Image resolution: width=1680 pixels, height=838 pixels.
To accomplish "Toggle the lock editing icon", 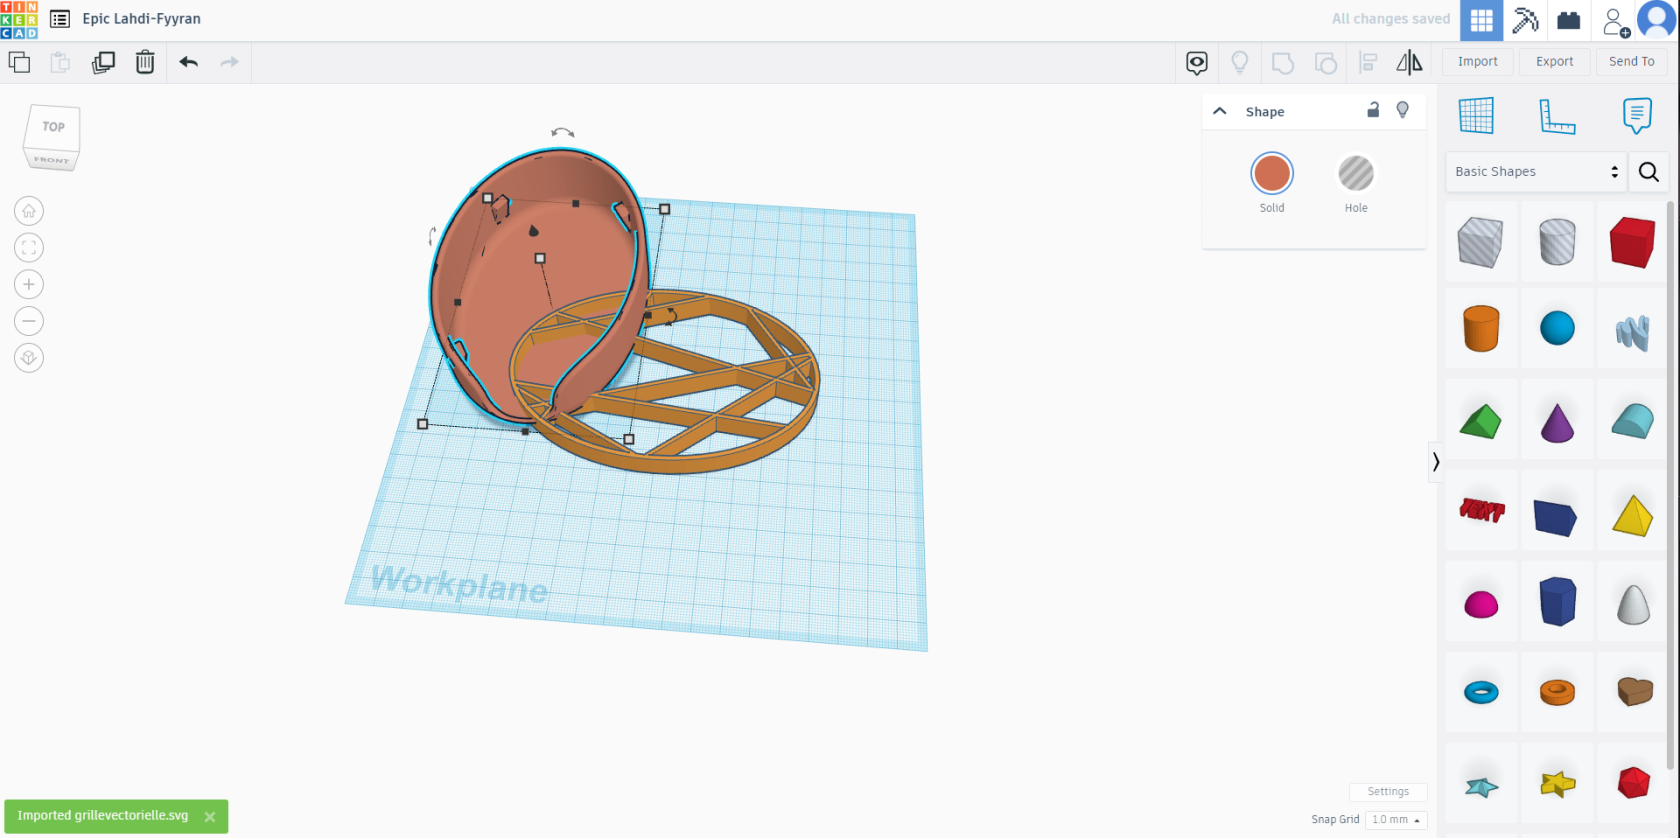I will pos(1373,110).
